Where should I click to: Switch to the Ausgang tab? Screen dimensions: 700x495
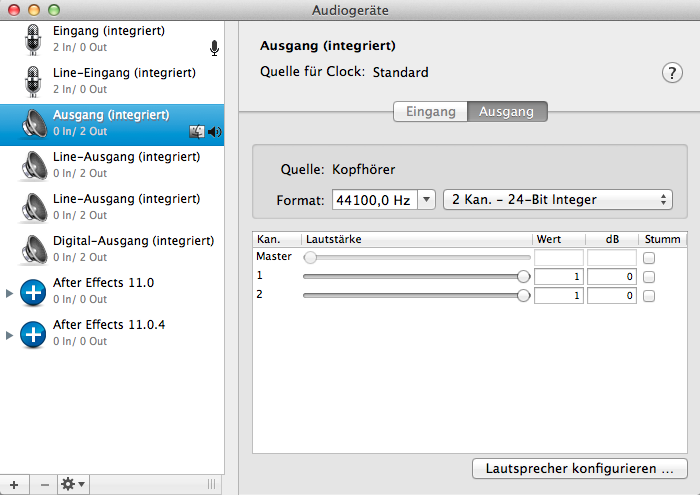pos(507,112)
